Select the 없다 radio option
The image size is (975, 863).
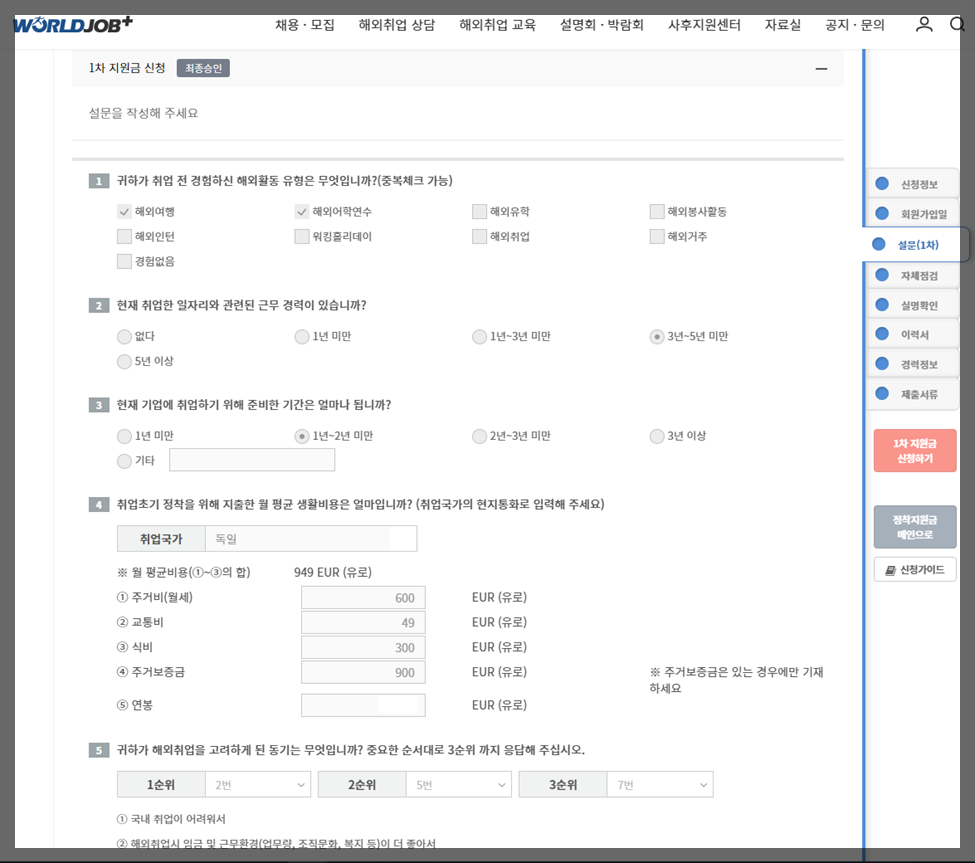pyautogui.click(x=124, y=336)
